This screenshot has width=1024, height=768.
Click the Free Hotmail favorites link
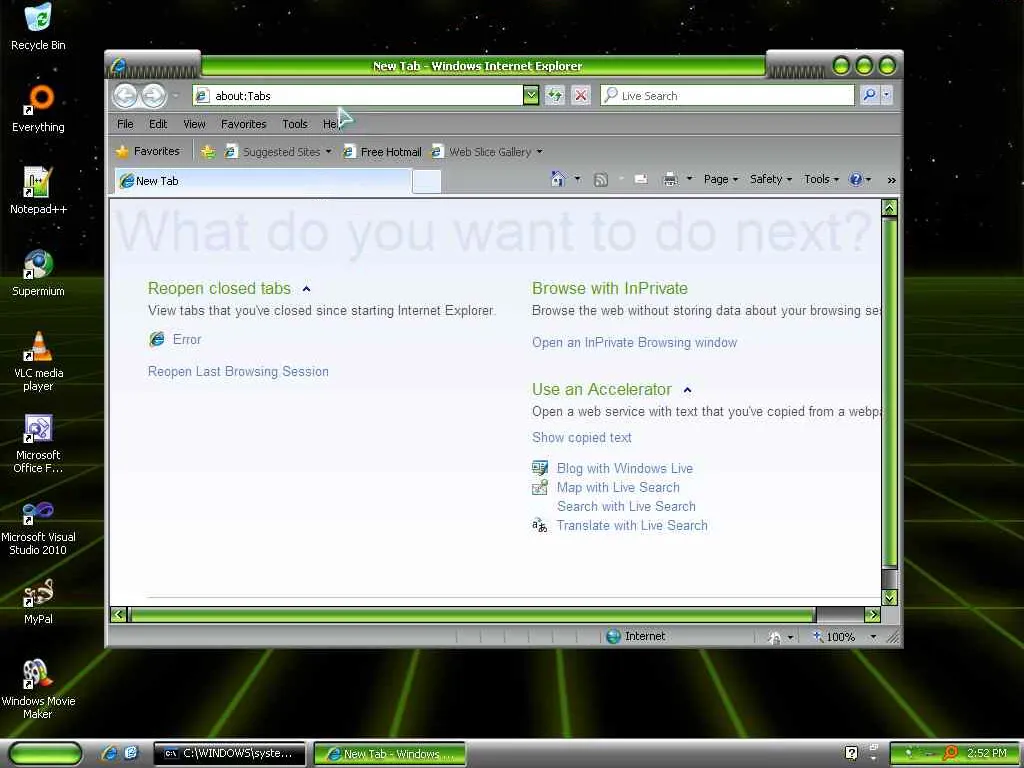click(x=383, y=152)
